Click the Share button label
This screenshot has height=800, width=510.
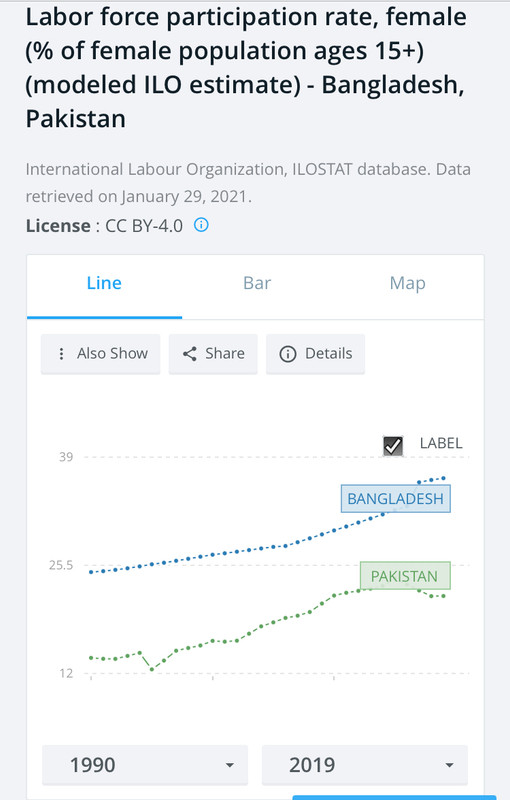(225, 354)
